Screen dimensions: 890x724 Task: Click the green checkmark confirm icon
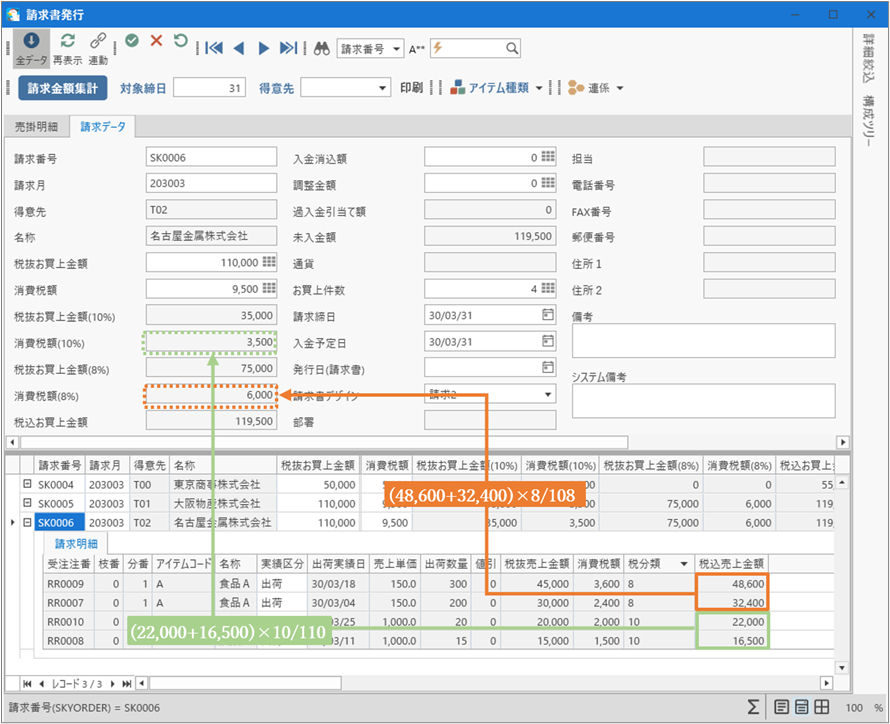[132, 41]
